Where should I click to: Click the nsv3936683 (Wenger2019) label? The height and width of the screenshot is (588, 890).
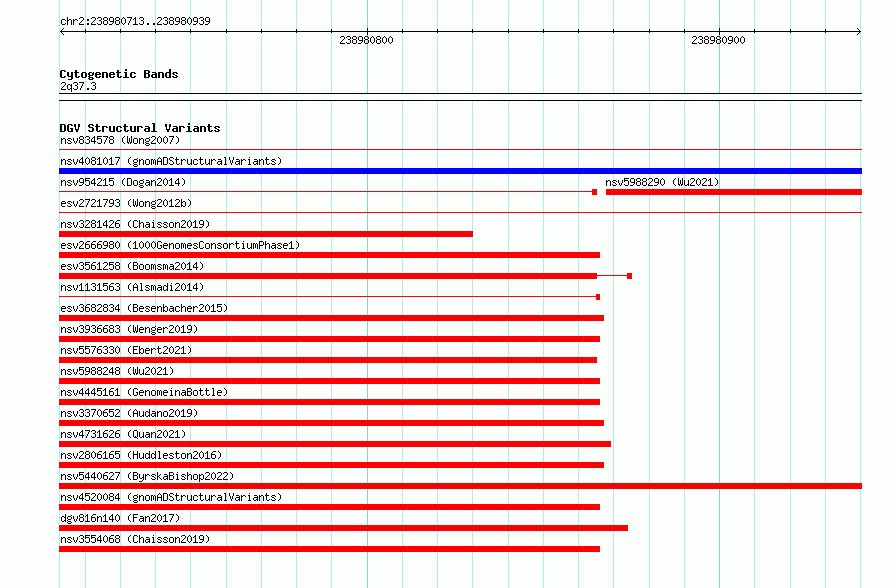pos(129,329)
